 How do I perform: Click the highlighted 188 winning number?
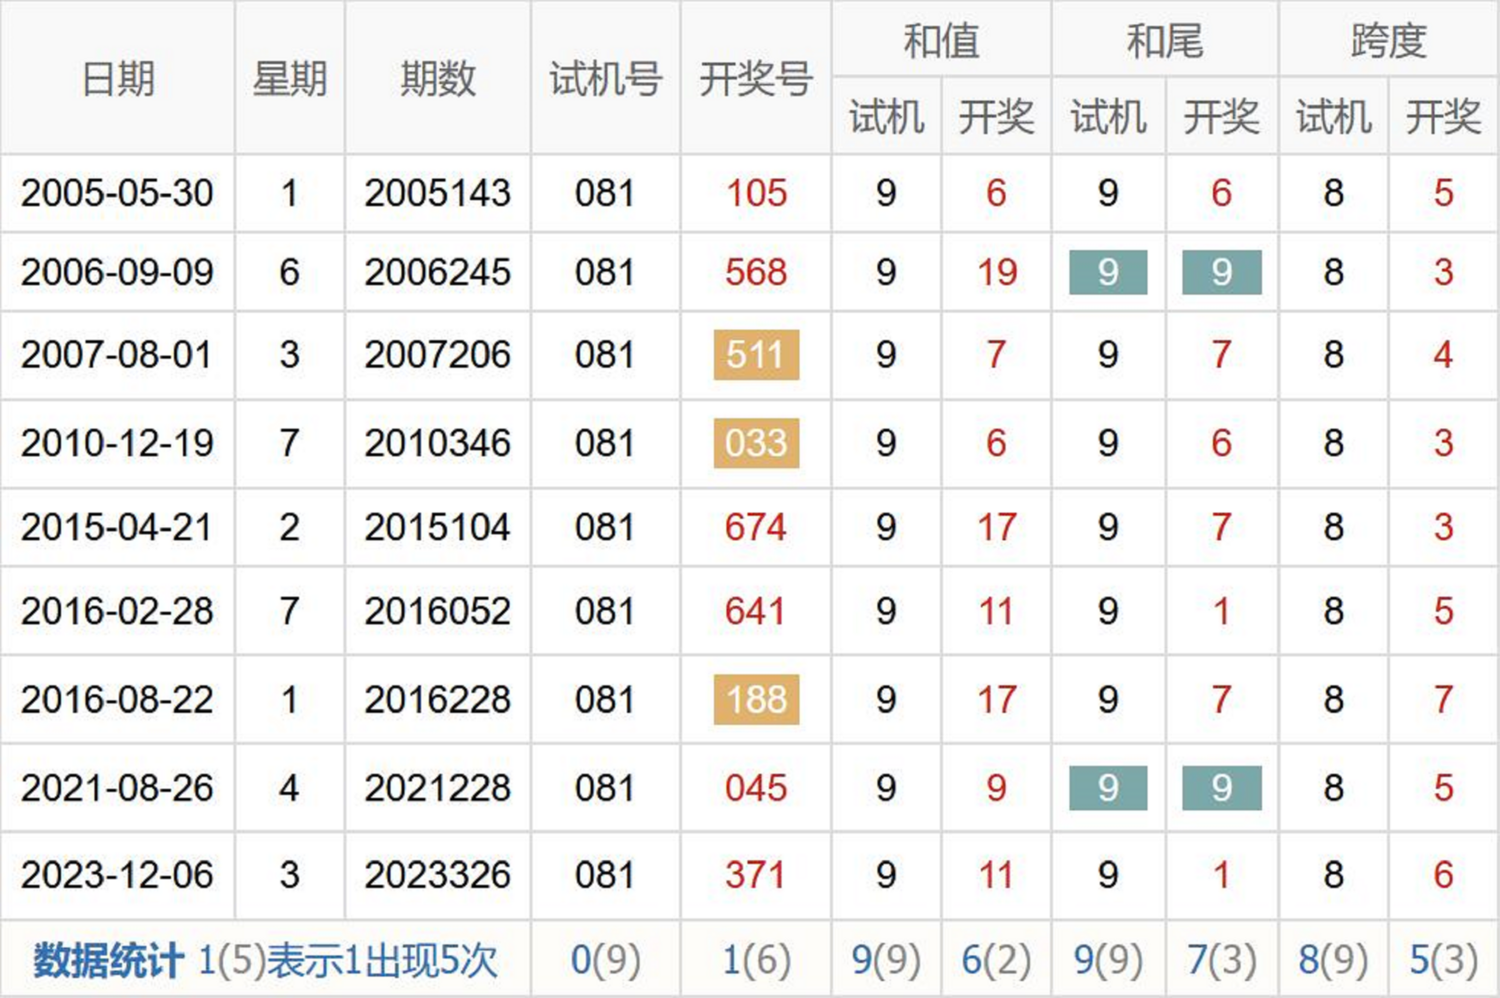tap(756, 699)
